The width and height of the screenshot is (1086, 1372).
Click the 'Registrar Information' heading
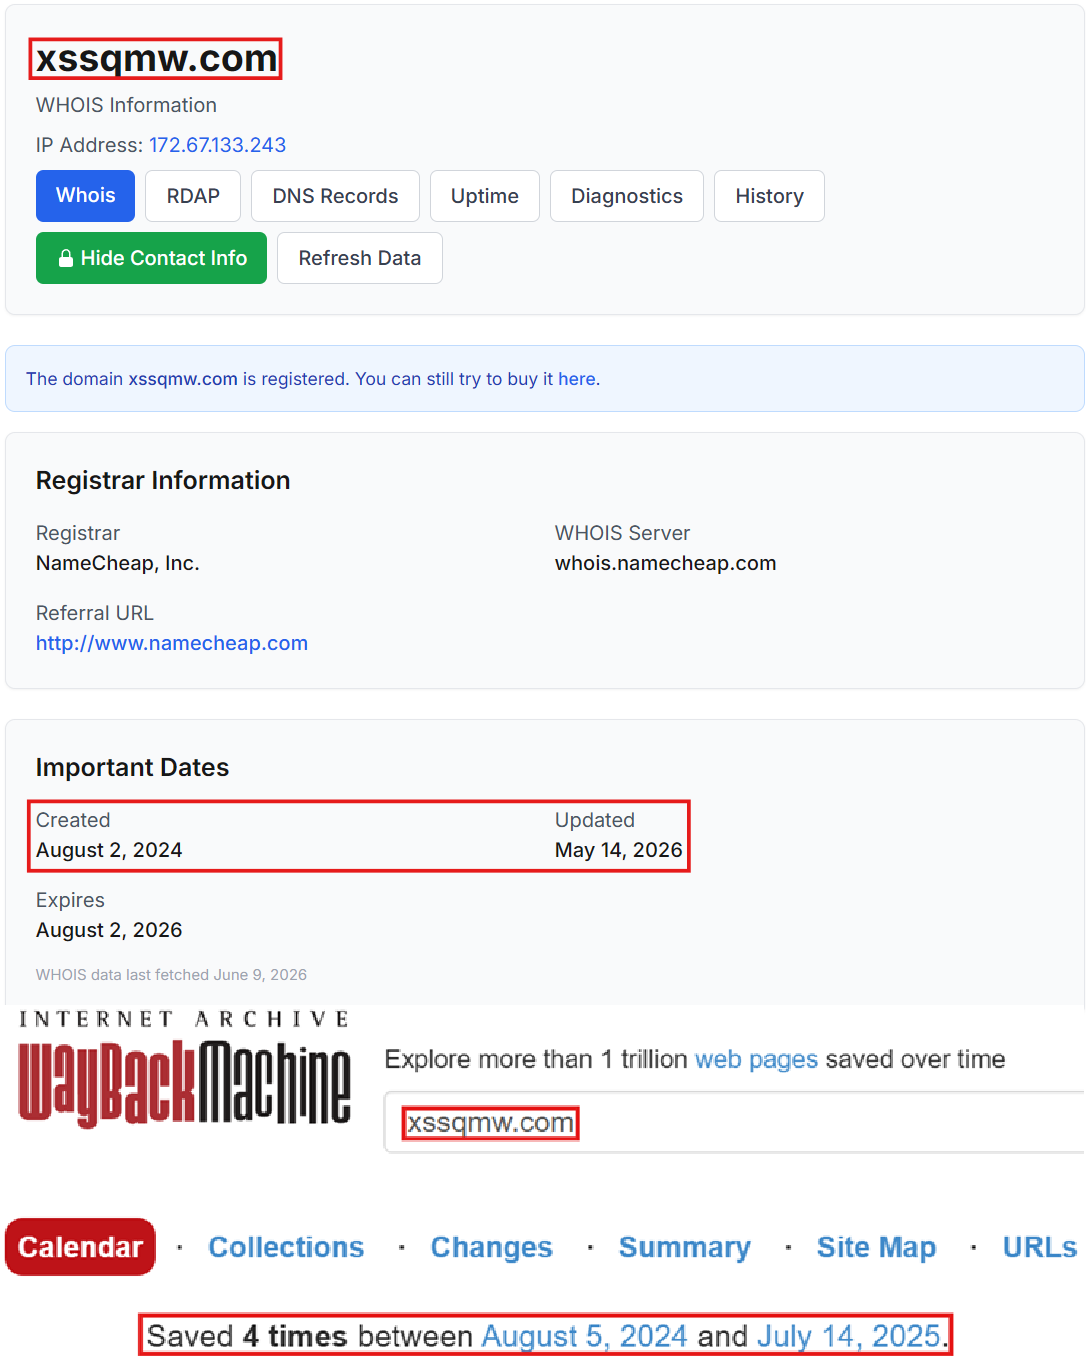(163, 480)
